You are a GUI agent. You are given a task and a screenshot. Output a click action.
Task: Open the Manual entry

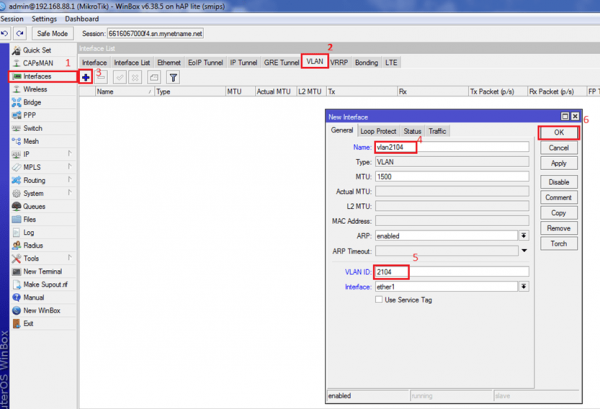[43, 297]
